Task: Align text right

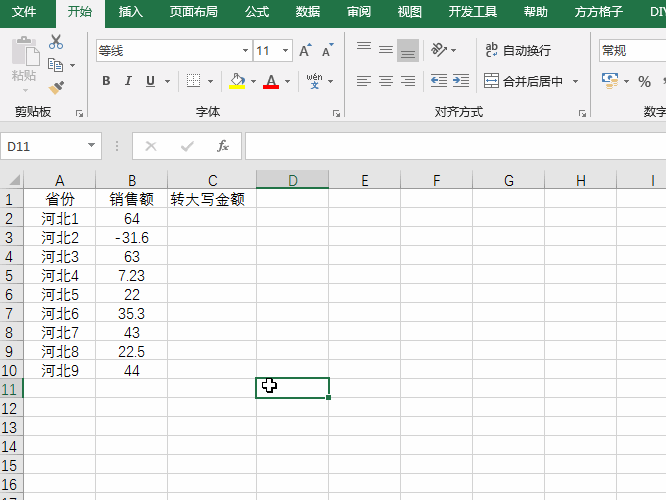Action: 408,81
